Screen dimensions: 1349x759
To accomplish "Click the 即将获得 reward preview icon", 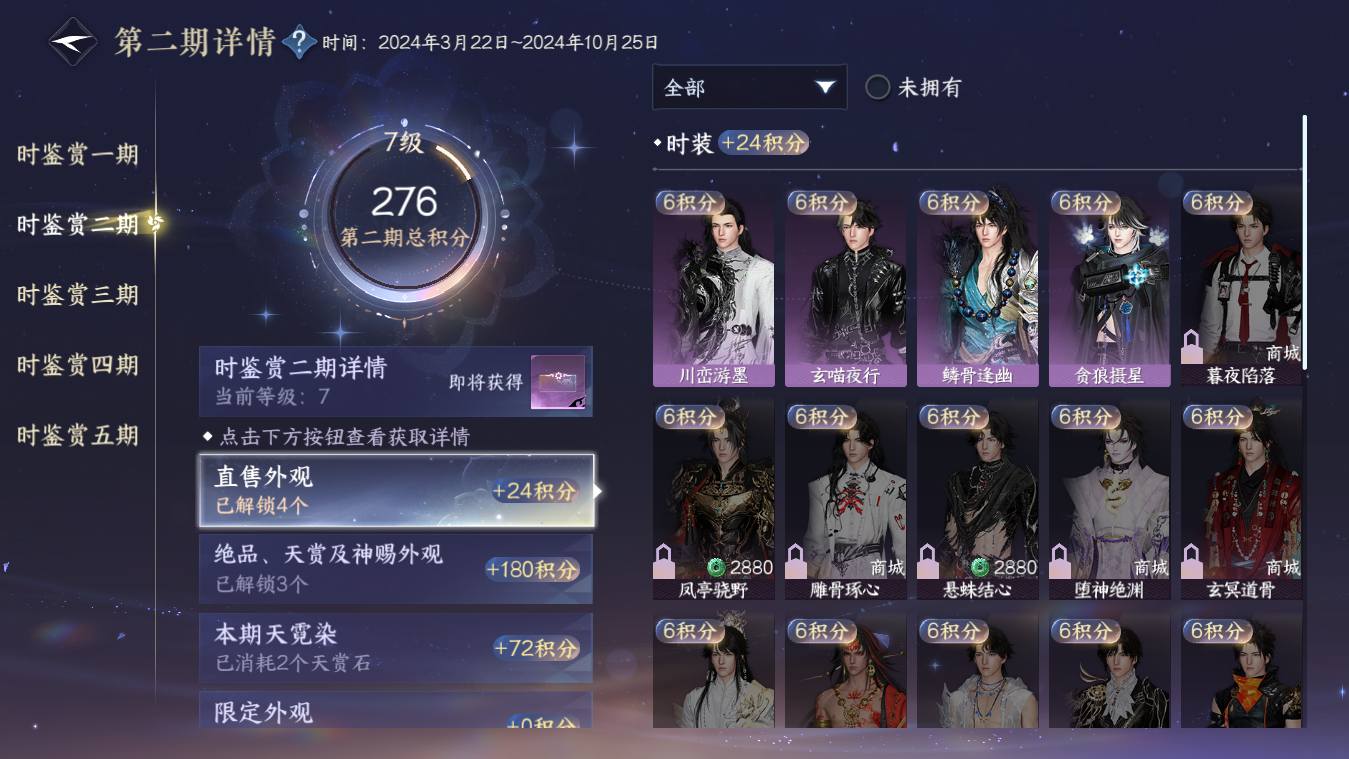I will pos(558,382).
